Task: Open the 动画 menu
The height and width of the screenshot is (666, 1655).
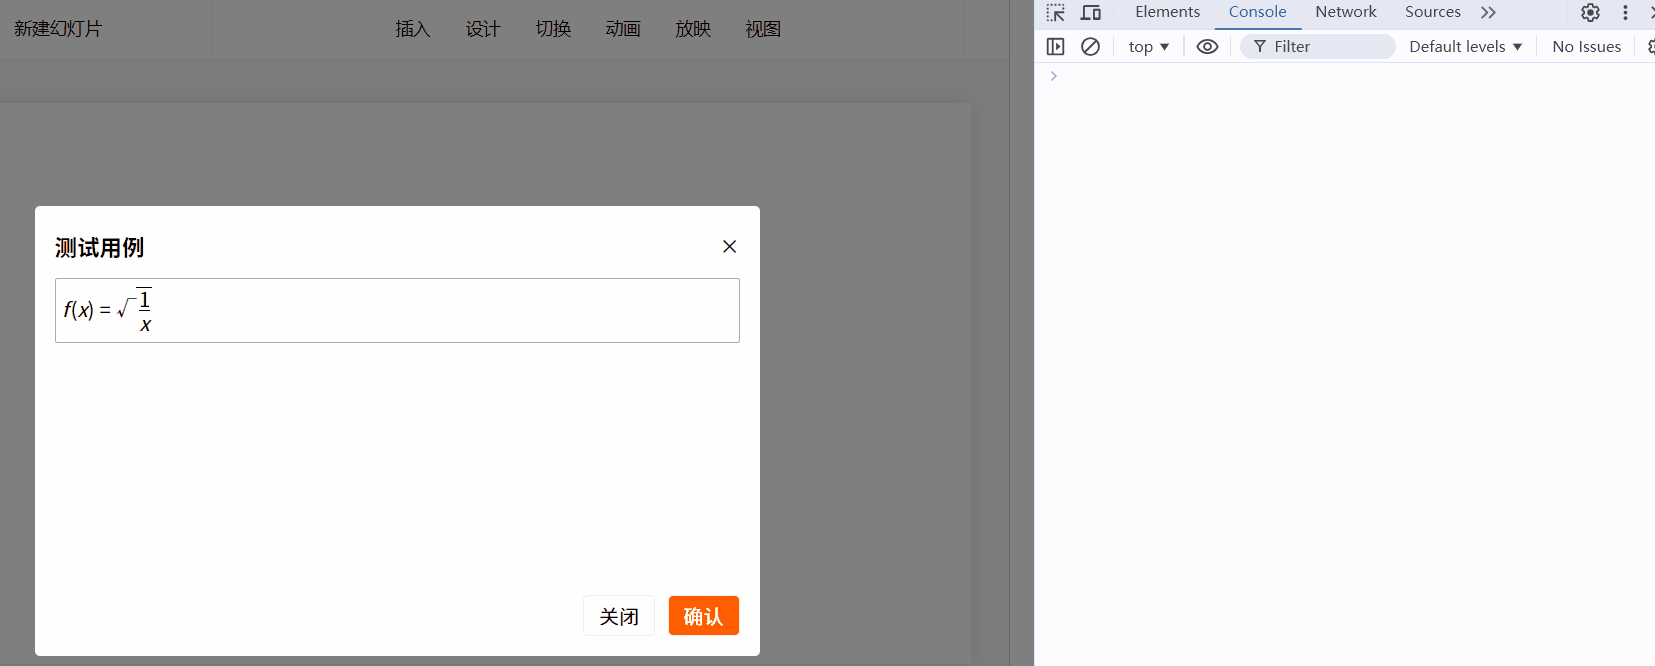Action: tap(623, 29)
